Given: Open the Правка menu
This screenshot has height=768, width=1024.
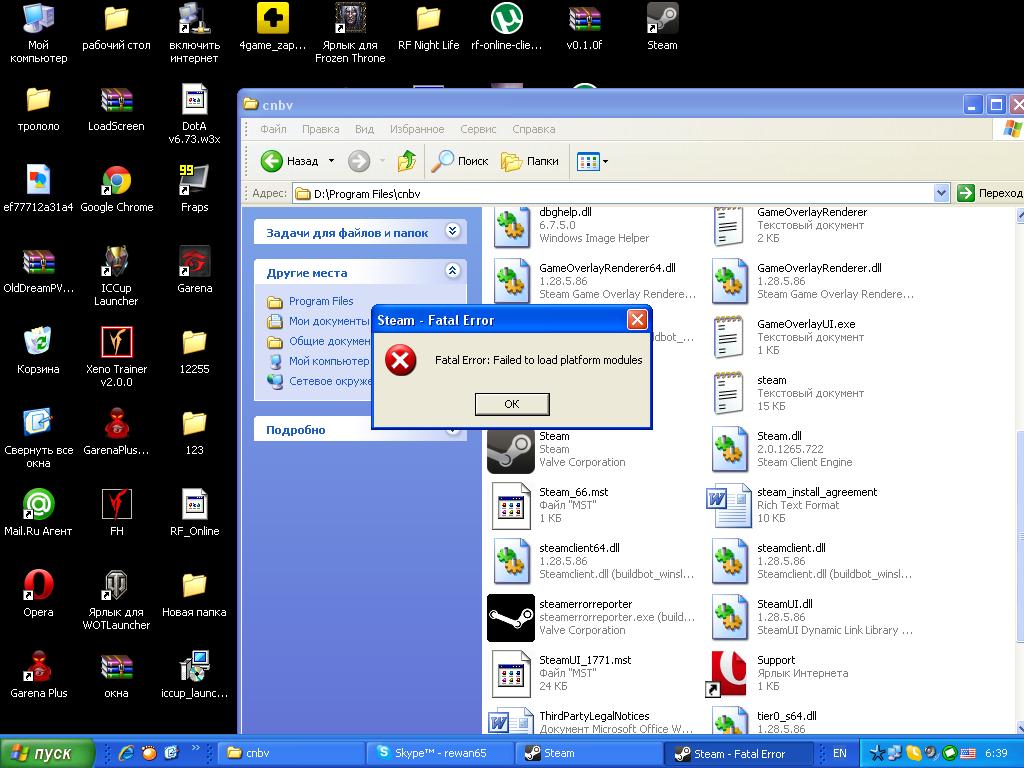Looking at the screenshot, I should [x=320, y=129].
